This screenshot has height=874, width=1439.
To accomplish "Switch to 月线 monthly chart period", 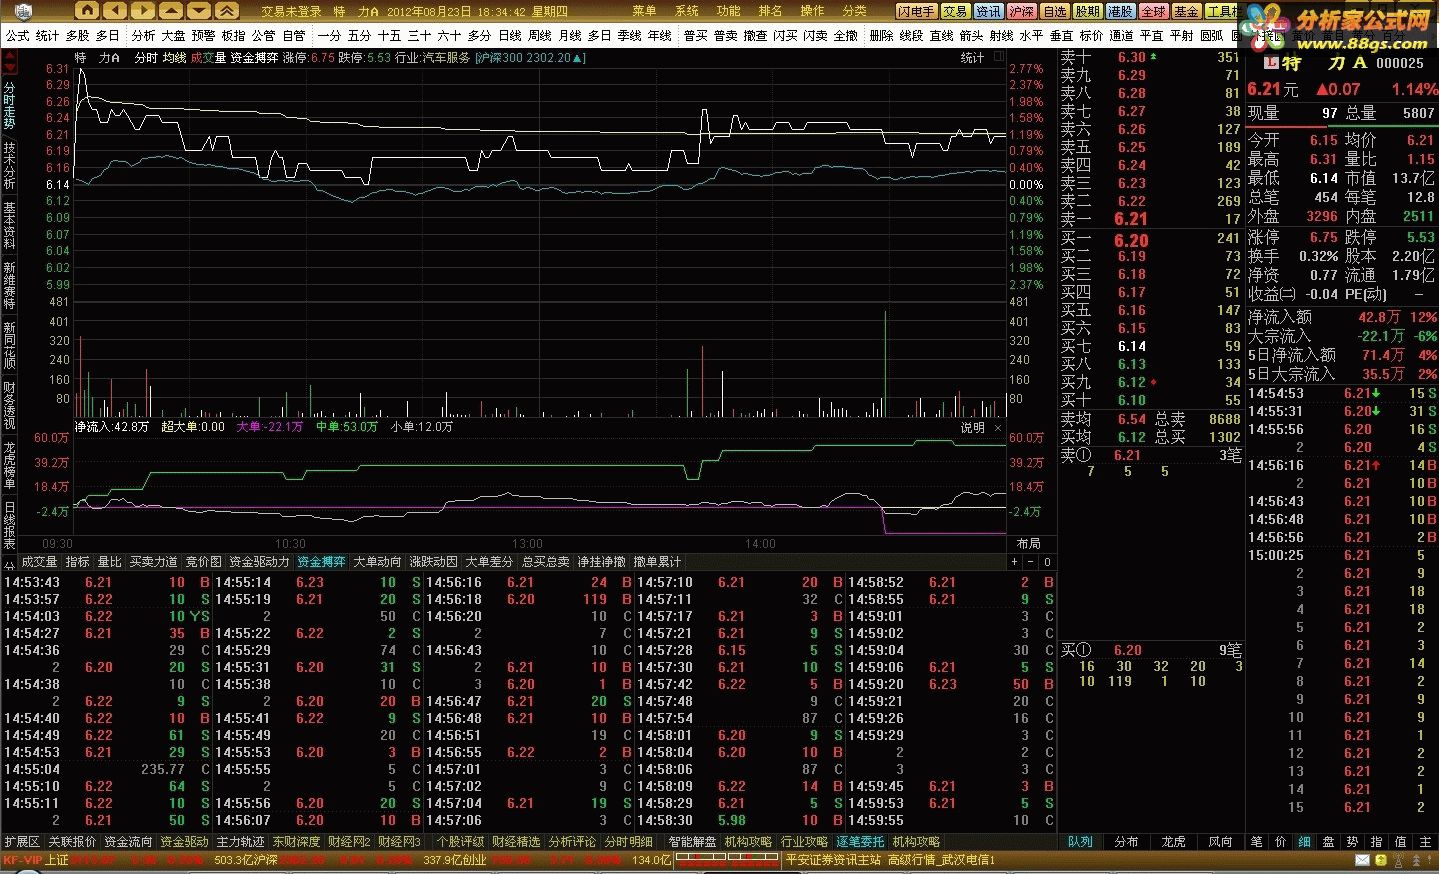I will point(570,35).
